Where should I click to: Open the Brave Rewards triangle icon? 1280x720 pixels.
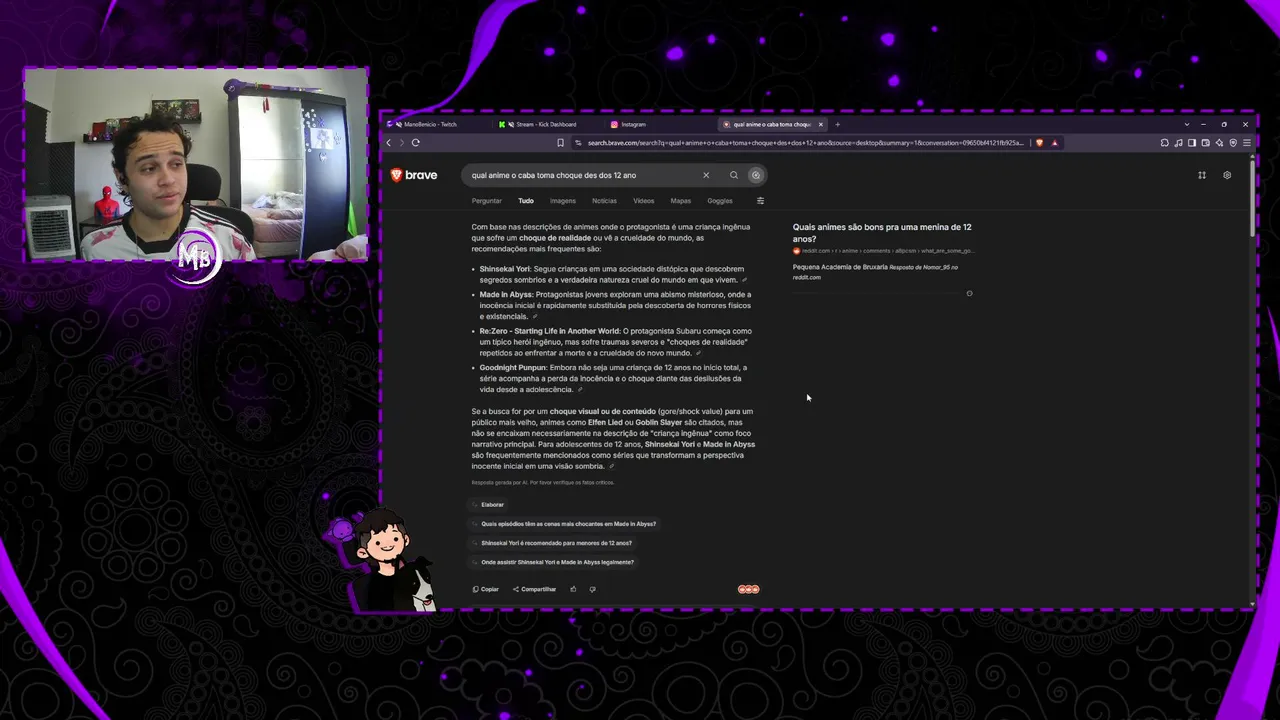(1054, 143)
